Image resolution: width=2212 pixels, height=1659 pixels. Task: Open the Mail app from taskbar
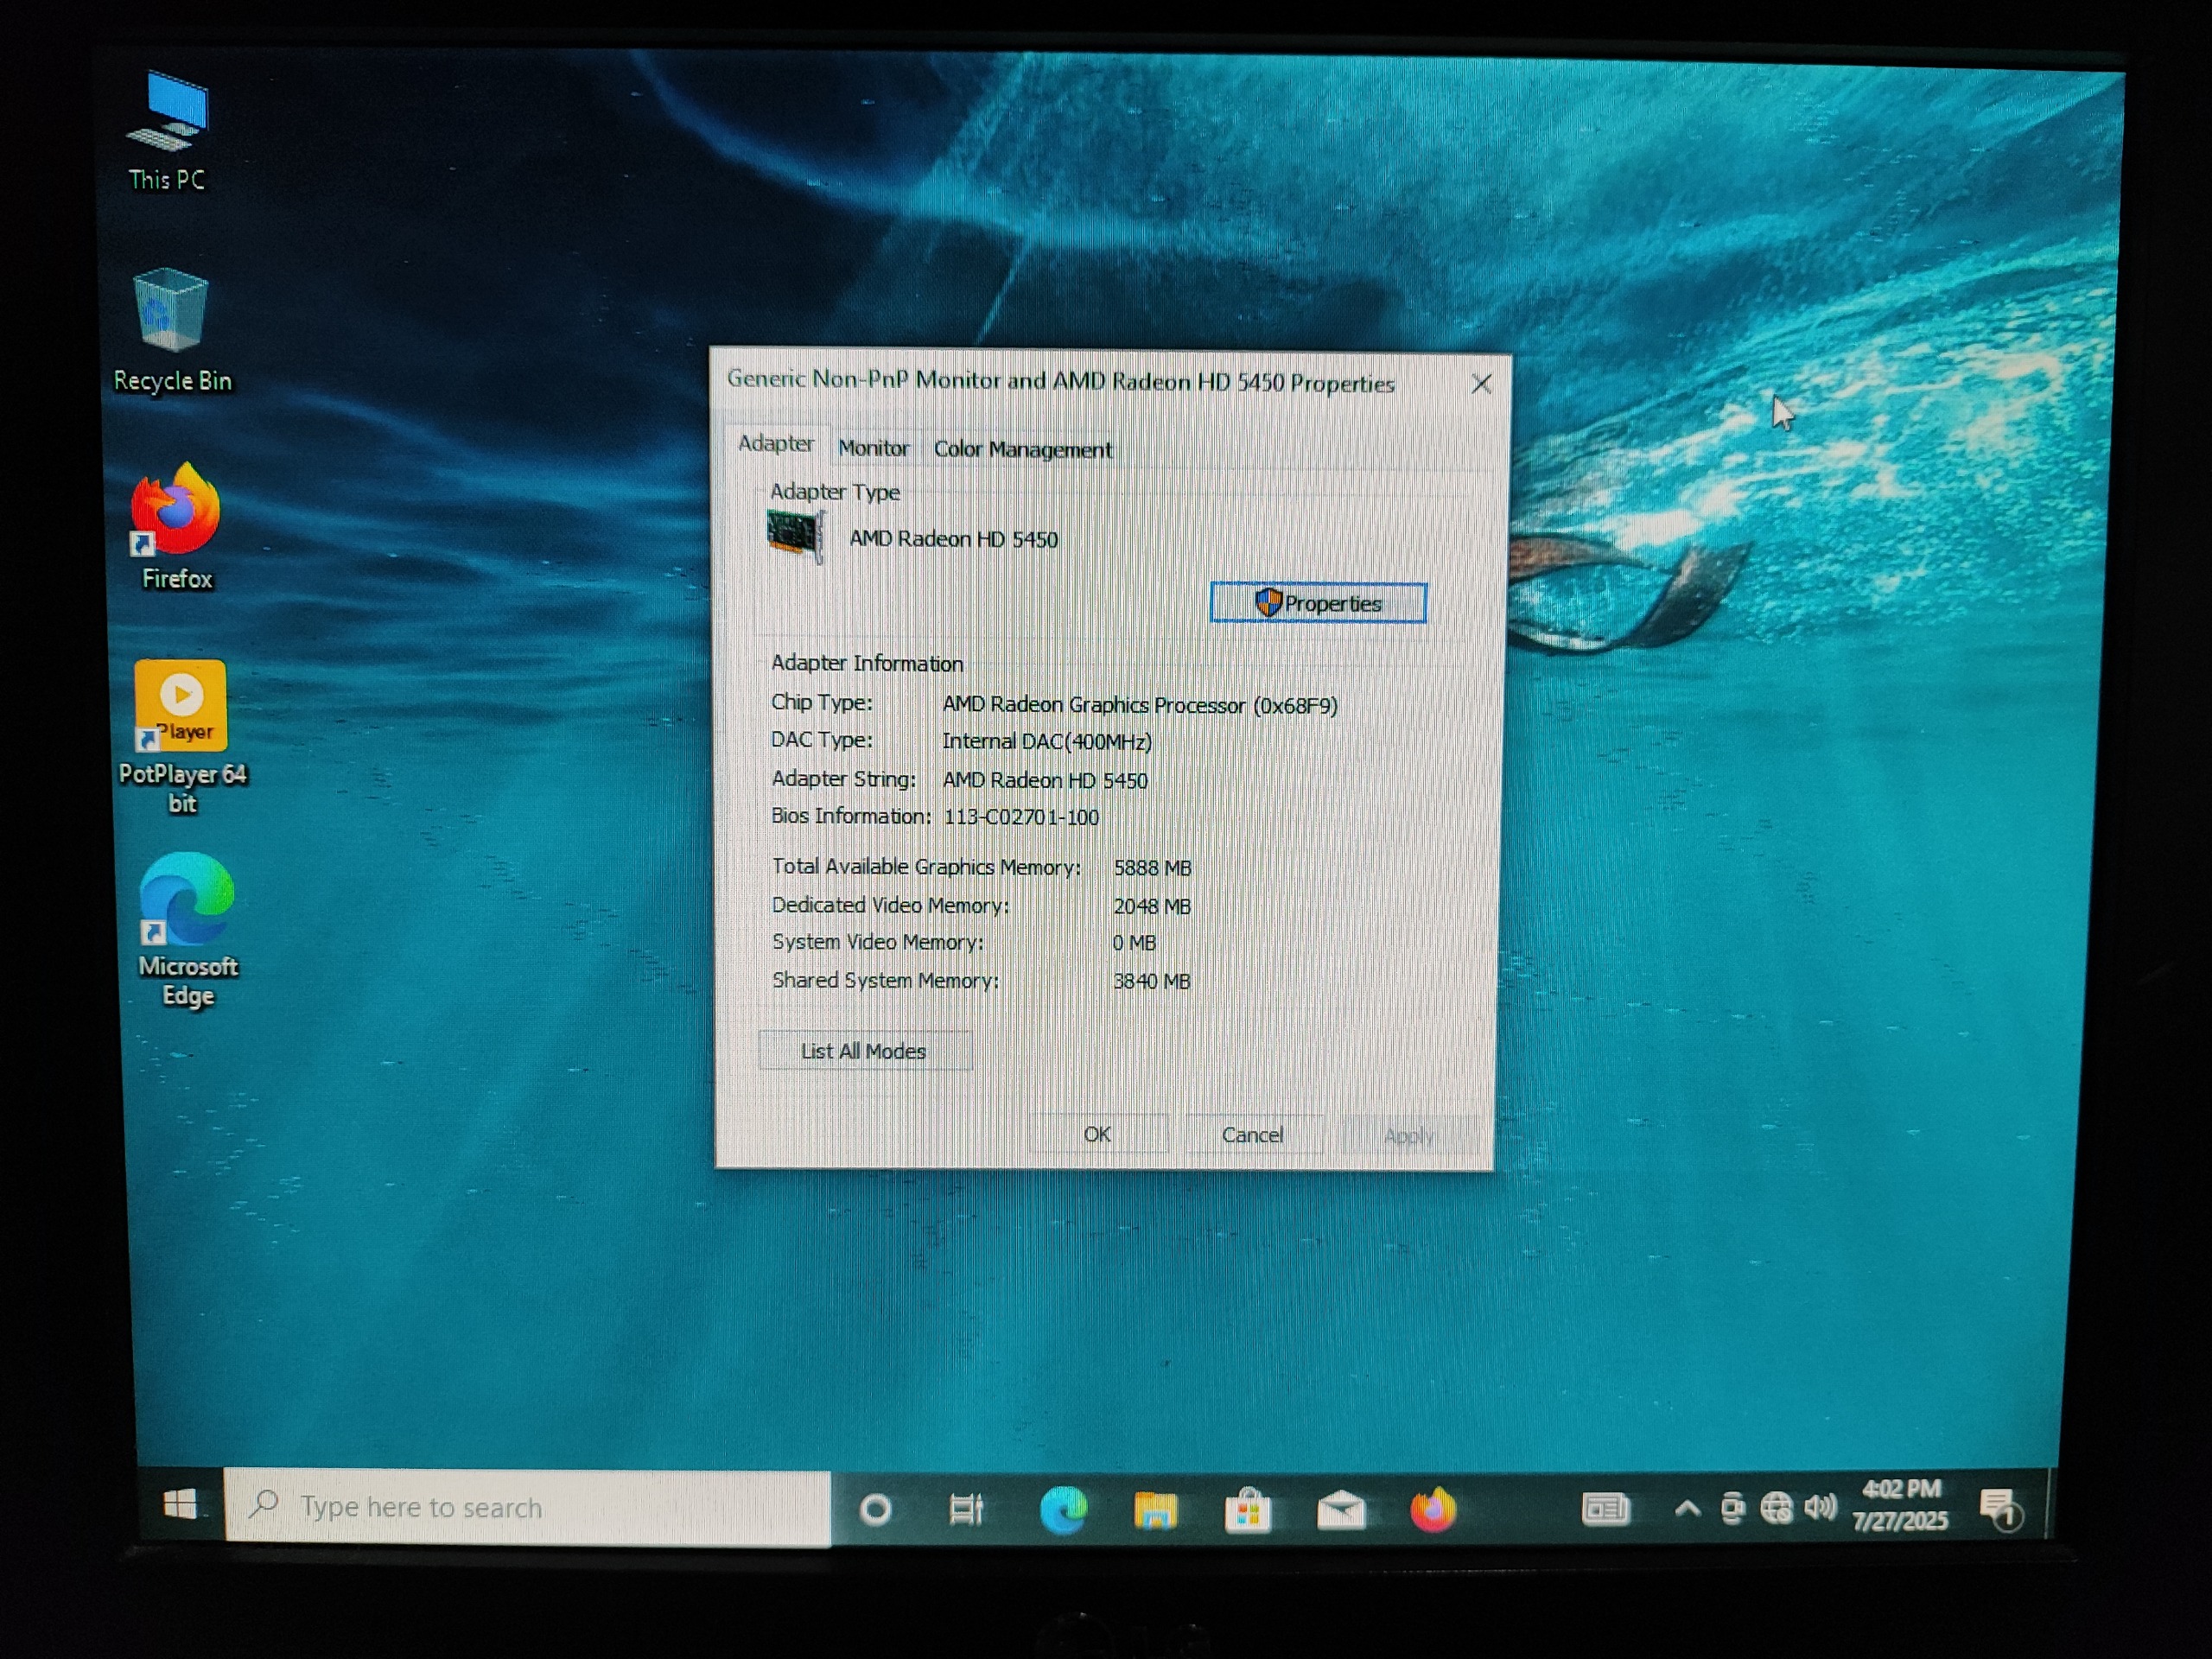pos(1341,1511)
